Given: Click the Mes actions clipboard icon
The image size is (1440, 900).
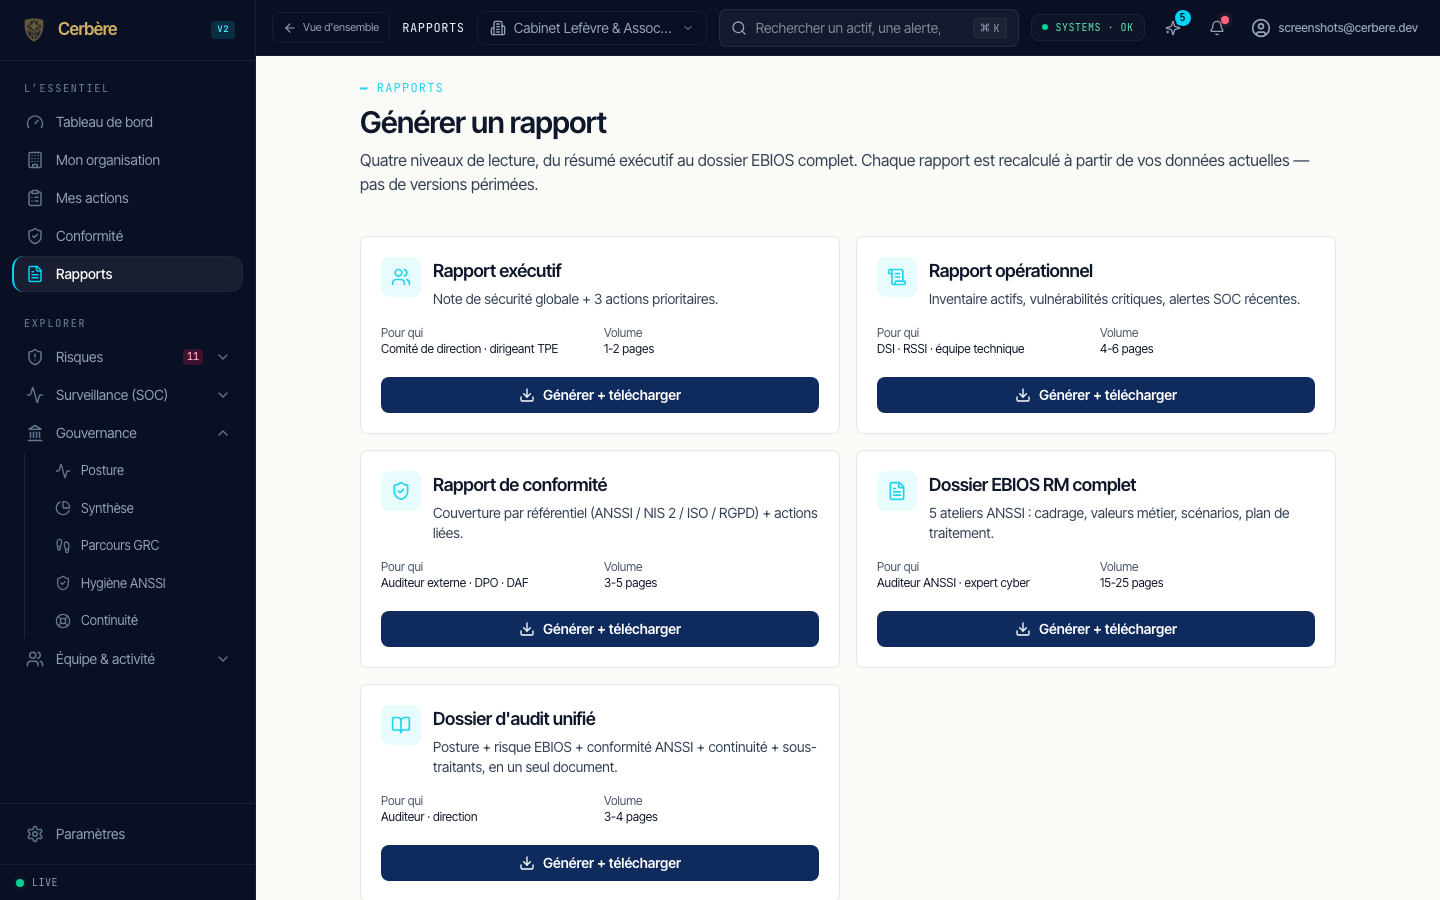Looking at the screenshot, I should click(x=35, y=198).
